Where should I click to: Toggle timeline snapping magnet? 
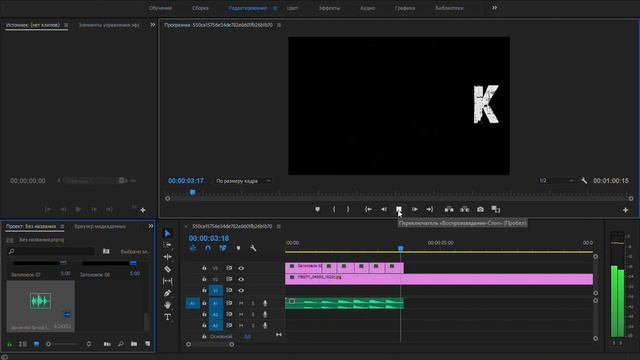208,248
